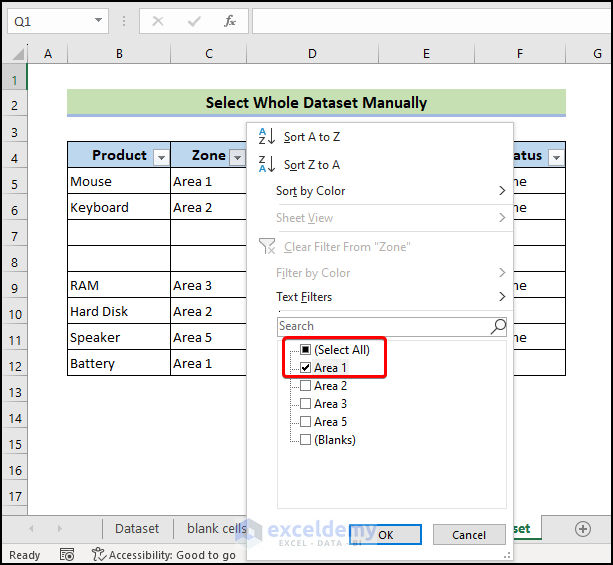
Task: Check the Area 2 checkbox
Action: coord(305,386)
